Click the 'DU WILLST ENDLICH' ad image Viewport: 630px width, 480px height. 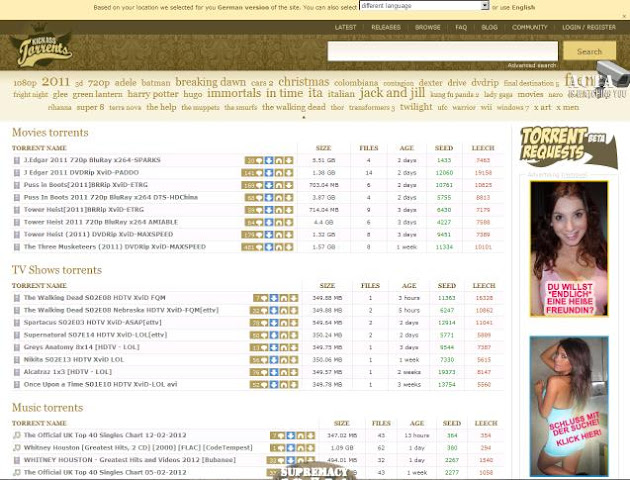(x=569, y=249)
